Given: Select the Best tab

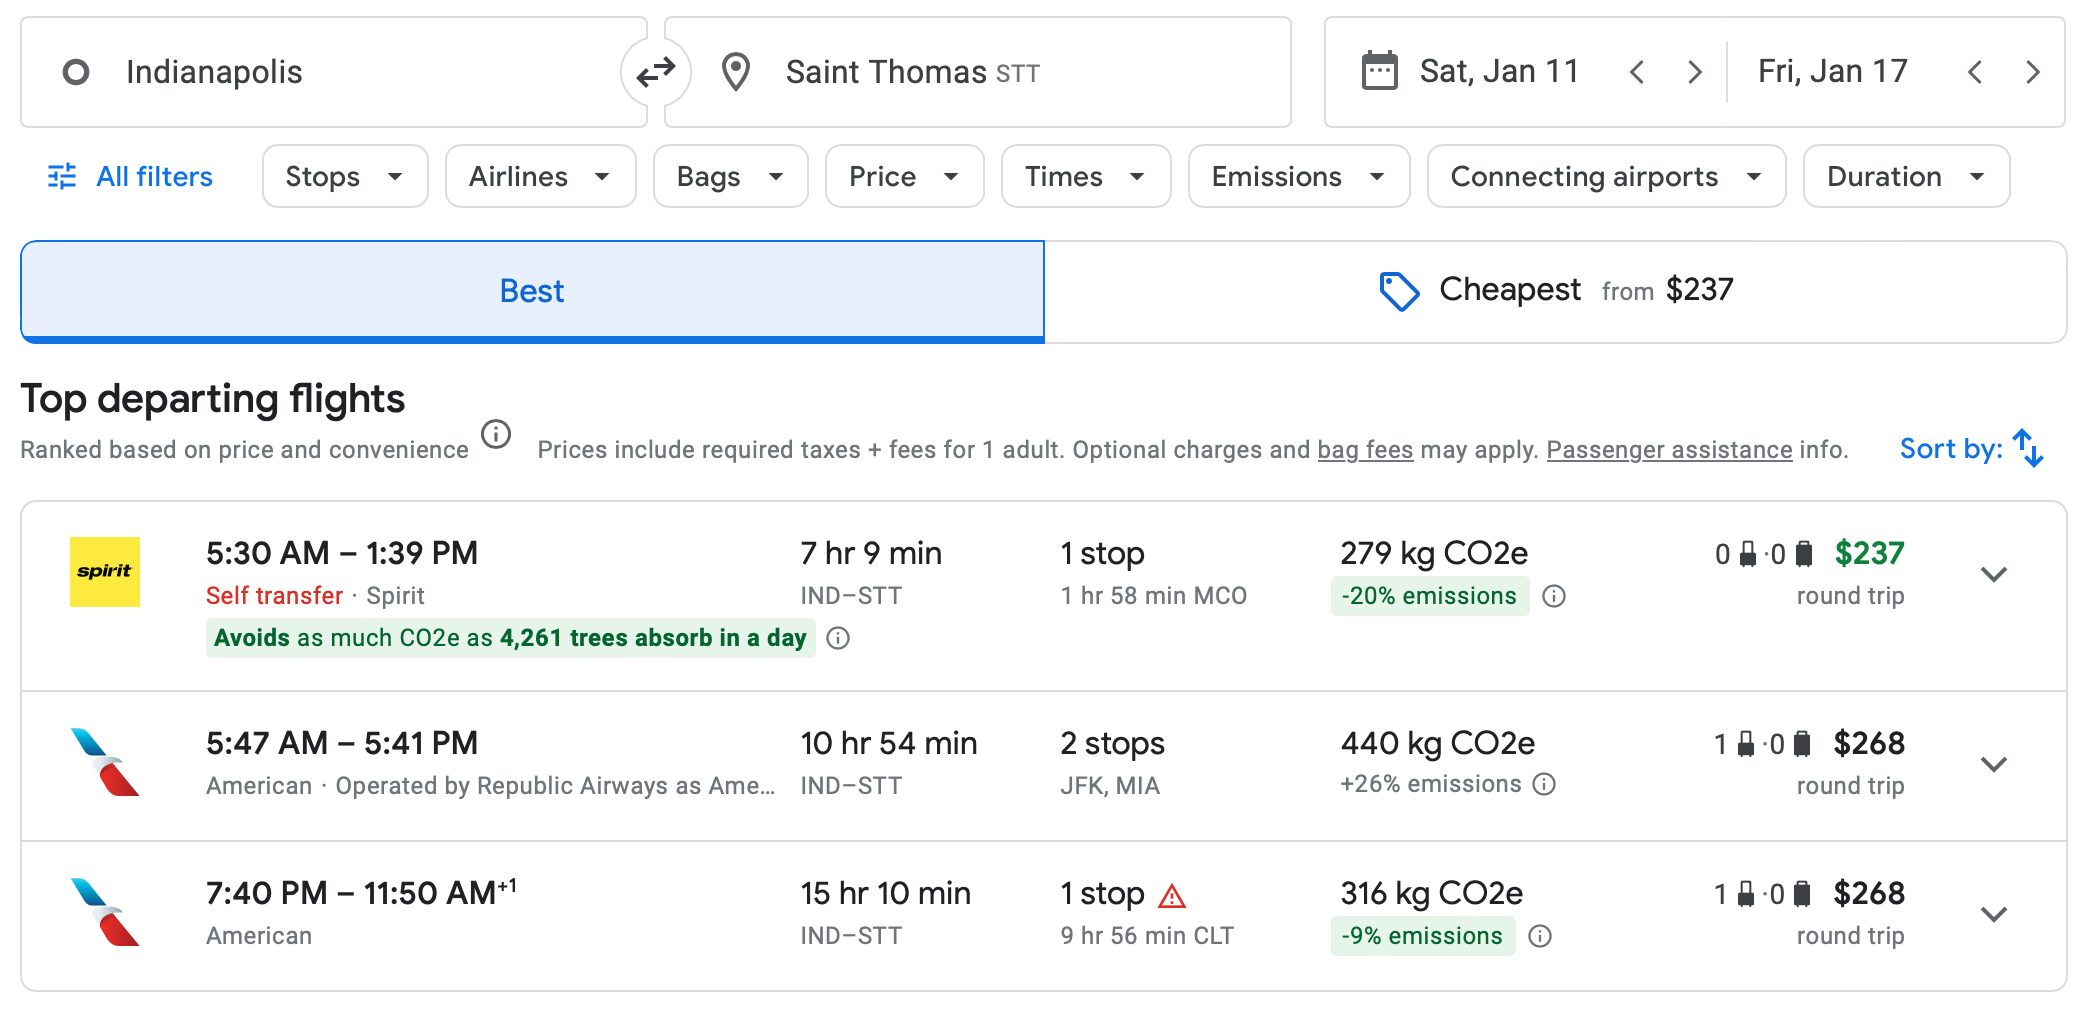Looking at the screenshot, I should pyautogui.click(x=532, y=291).
